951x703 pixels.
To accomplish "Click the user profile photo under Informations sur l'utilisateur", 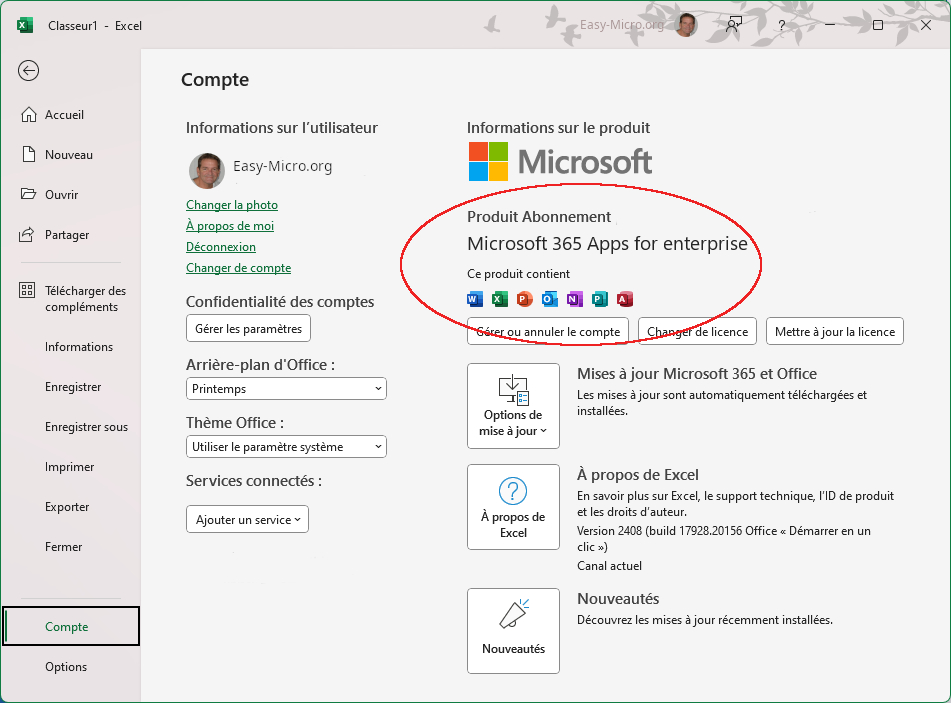I will click(x=207, y=170).
